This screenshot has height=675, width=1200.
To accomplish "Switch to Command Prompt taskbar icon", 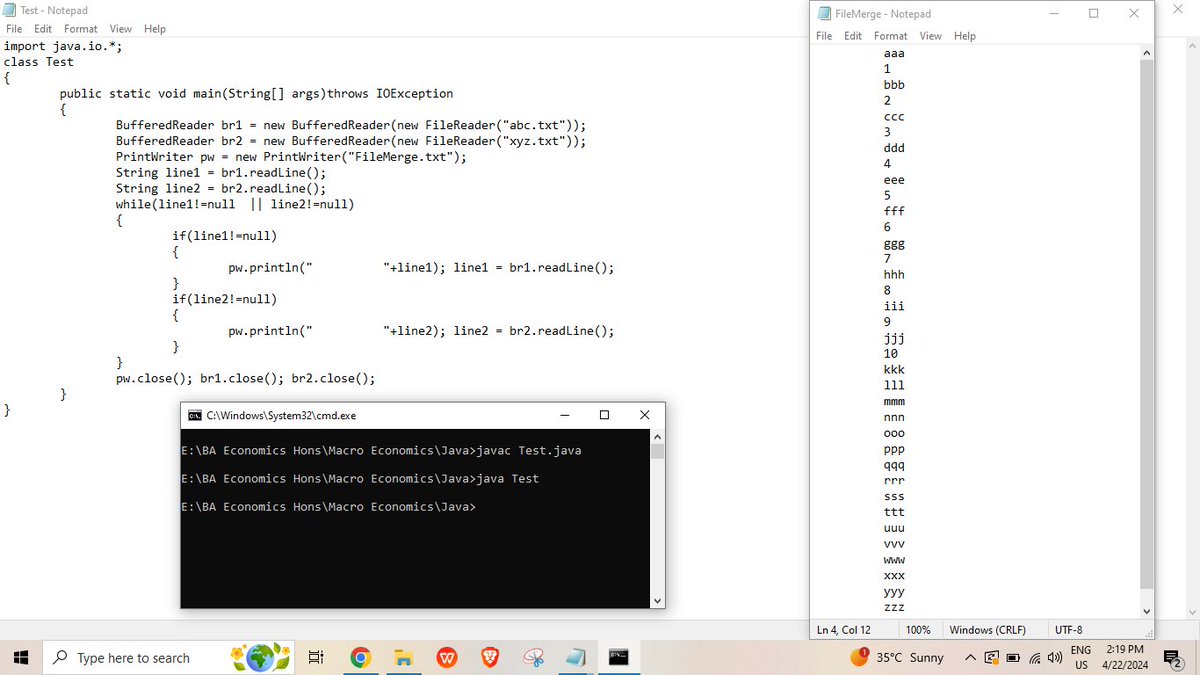I will (x=619, y=657).
